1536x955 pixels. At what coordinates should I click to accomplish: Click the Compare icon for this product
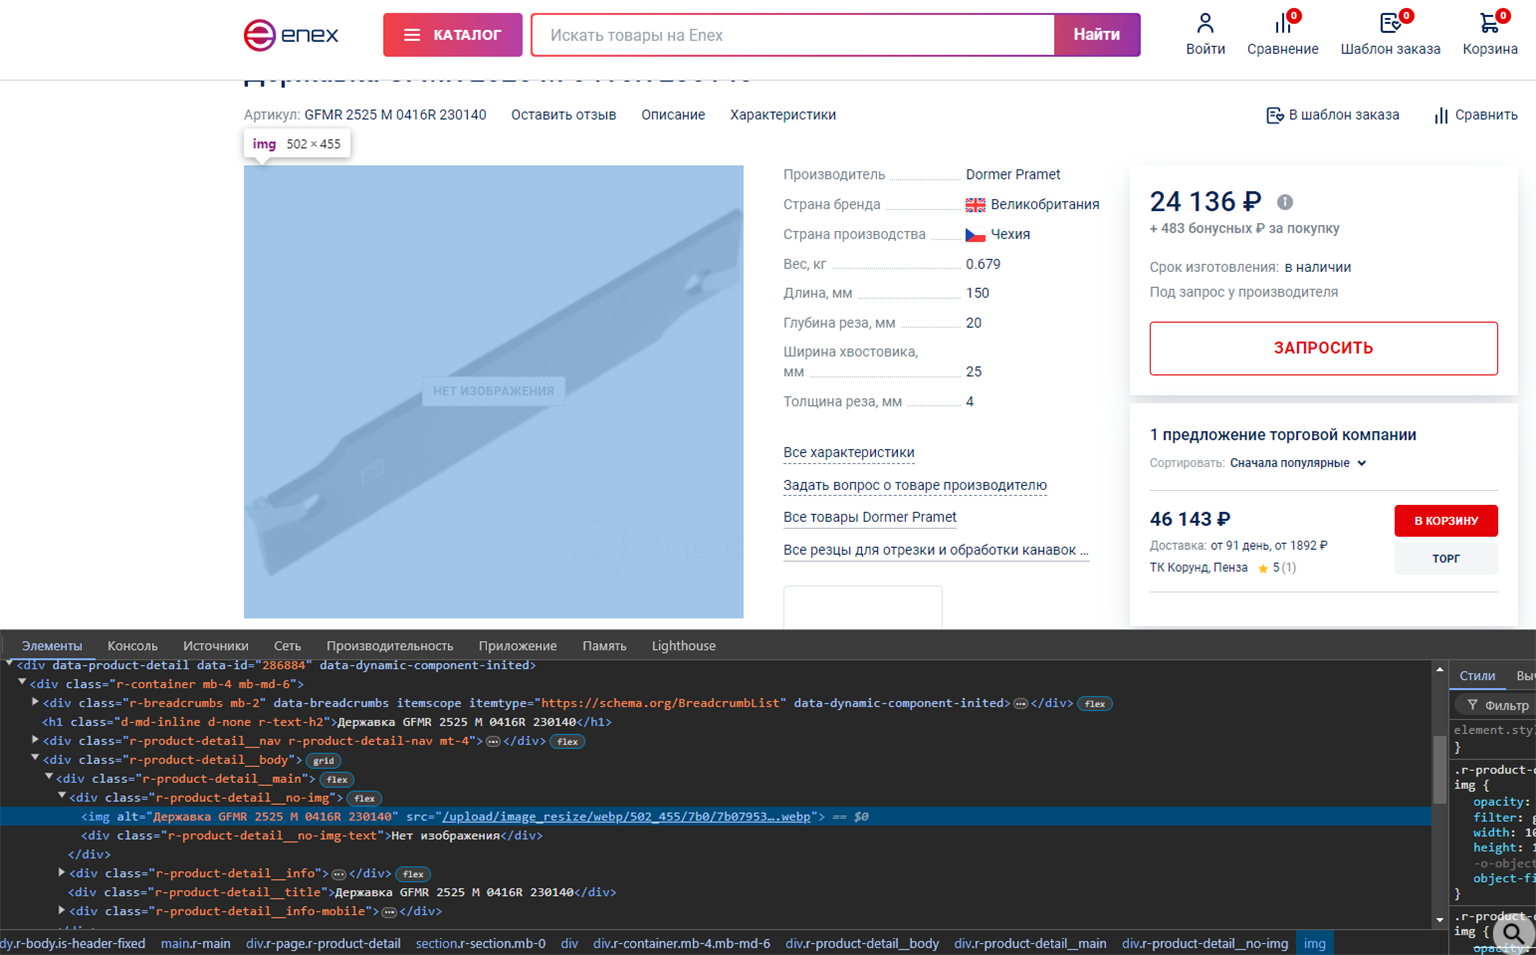1475,115
